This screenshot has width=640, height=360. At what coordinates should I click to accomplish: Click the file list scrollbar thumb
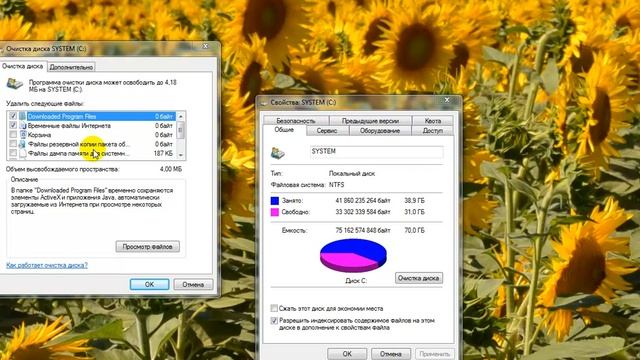coord(181,130)
